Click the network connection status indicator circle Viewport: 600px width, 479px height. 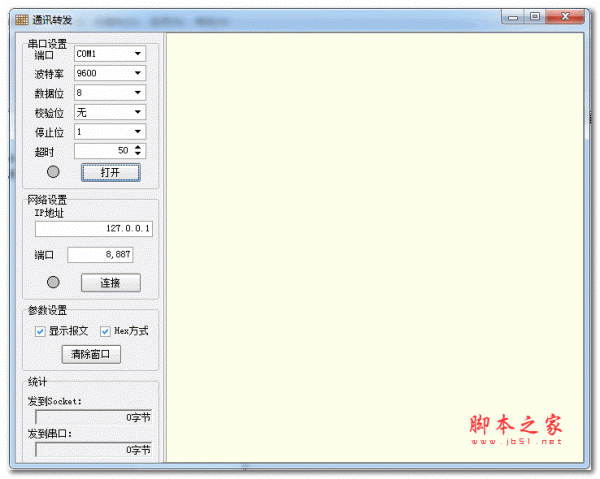coord(53,282)
